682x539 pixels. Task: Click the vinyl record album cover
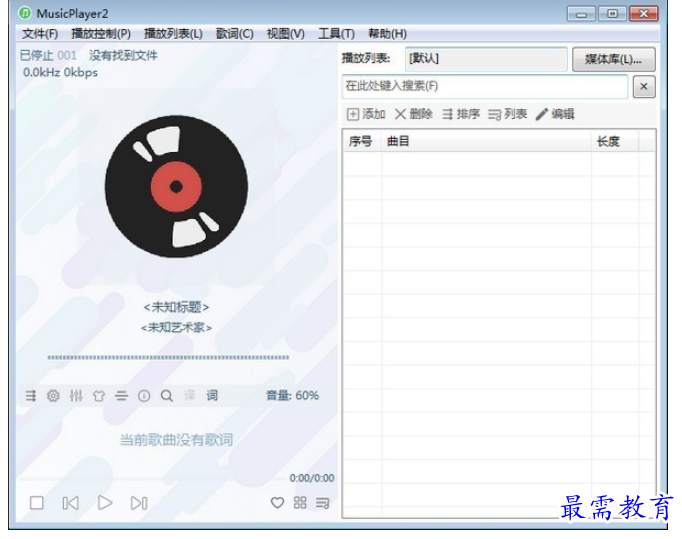coord(176,186)
